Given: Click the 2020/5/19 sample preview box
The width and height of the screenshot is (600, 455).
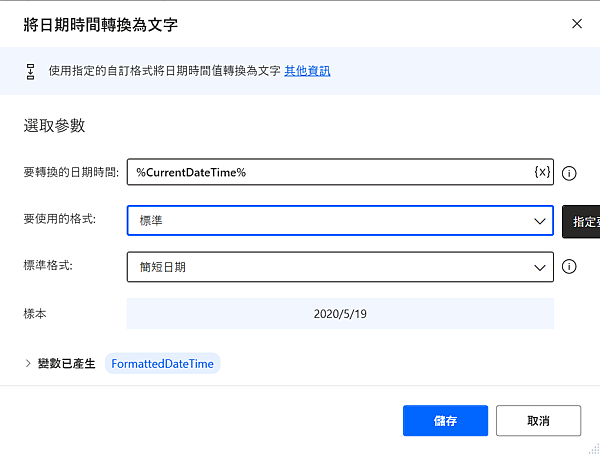Looking at the screenshot, I should (x=340, y=313).
